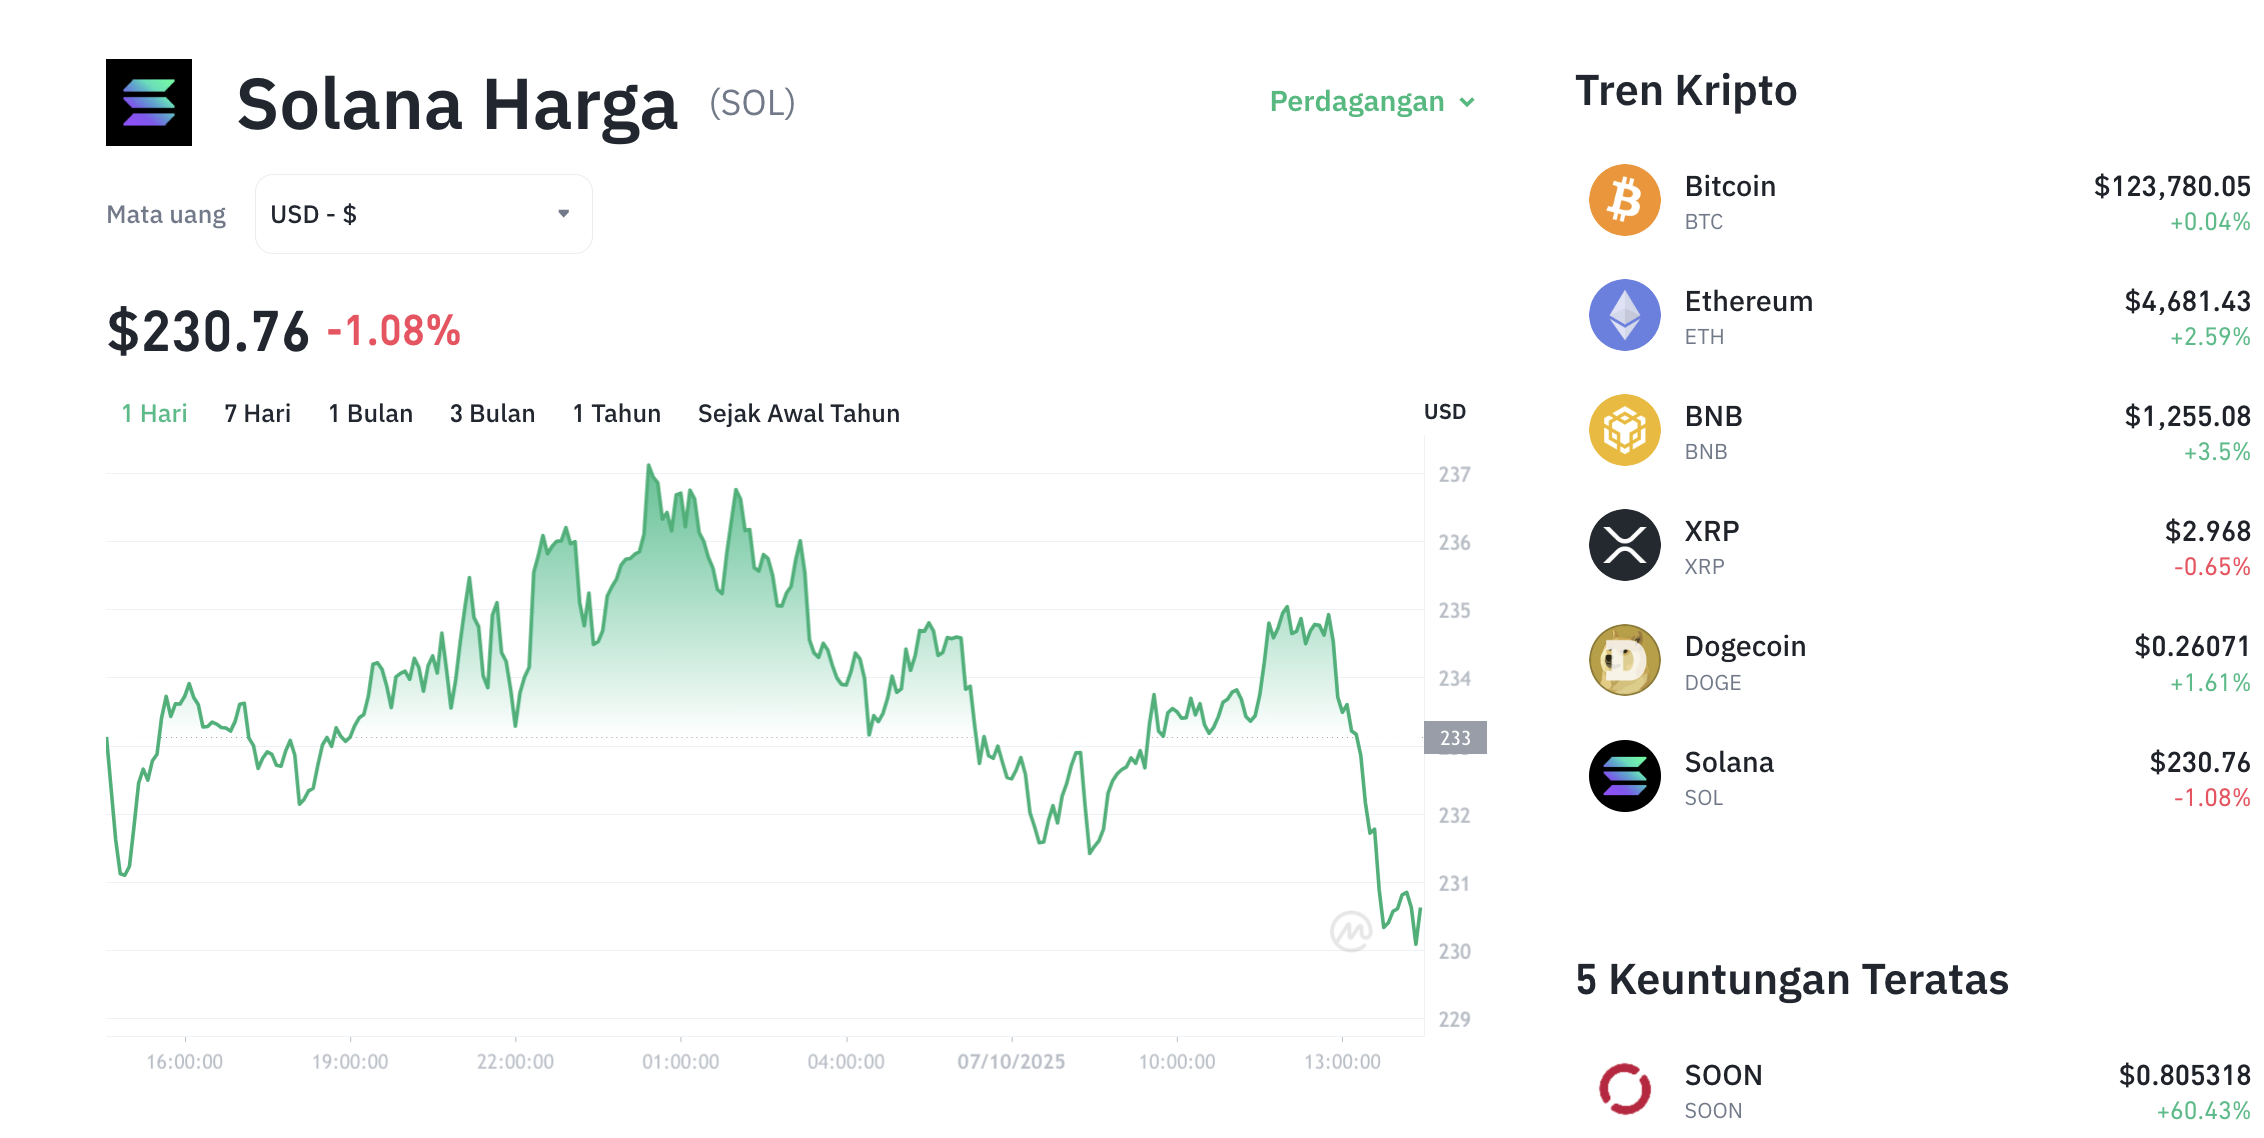
Task: Click the Solana icon in Tren Kripto
Action: click(1624, 776)
